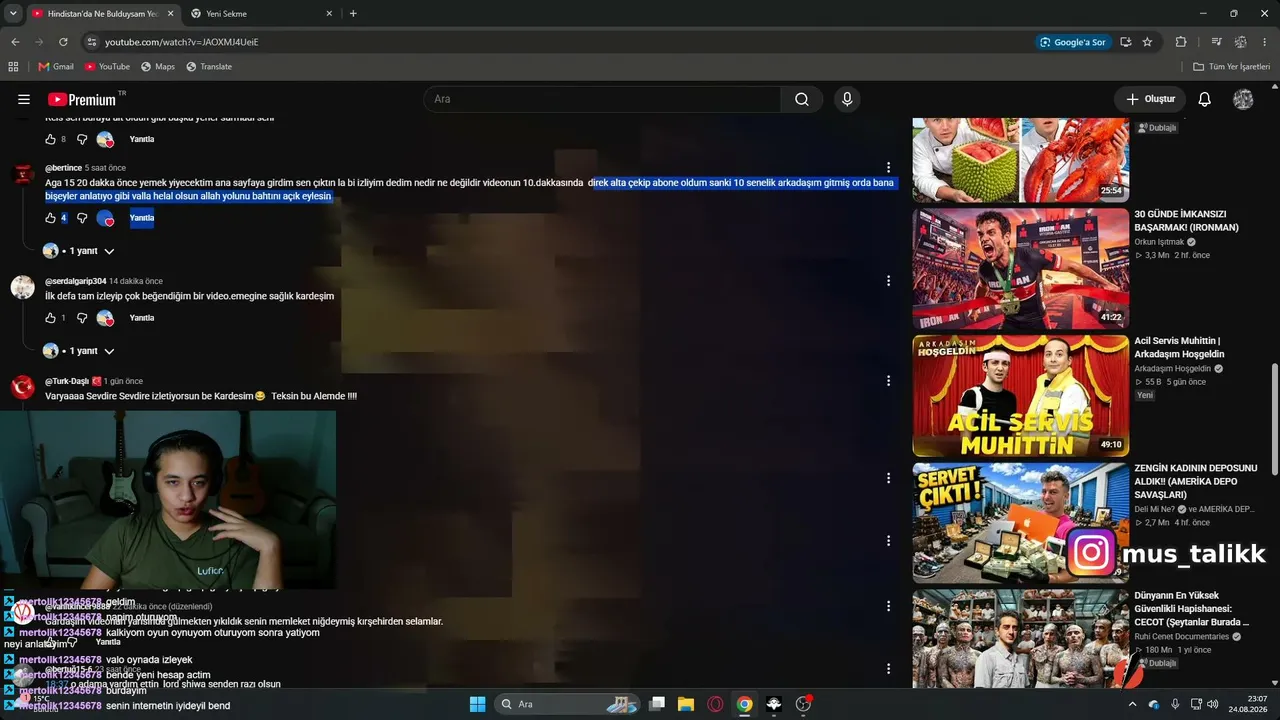
Task: Visit the @bertince channel link
Action: point(63,168)
